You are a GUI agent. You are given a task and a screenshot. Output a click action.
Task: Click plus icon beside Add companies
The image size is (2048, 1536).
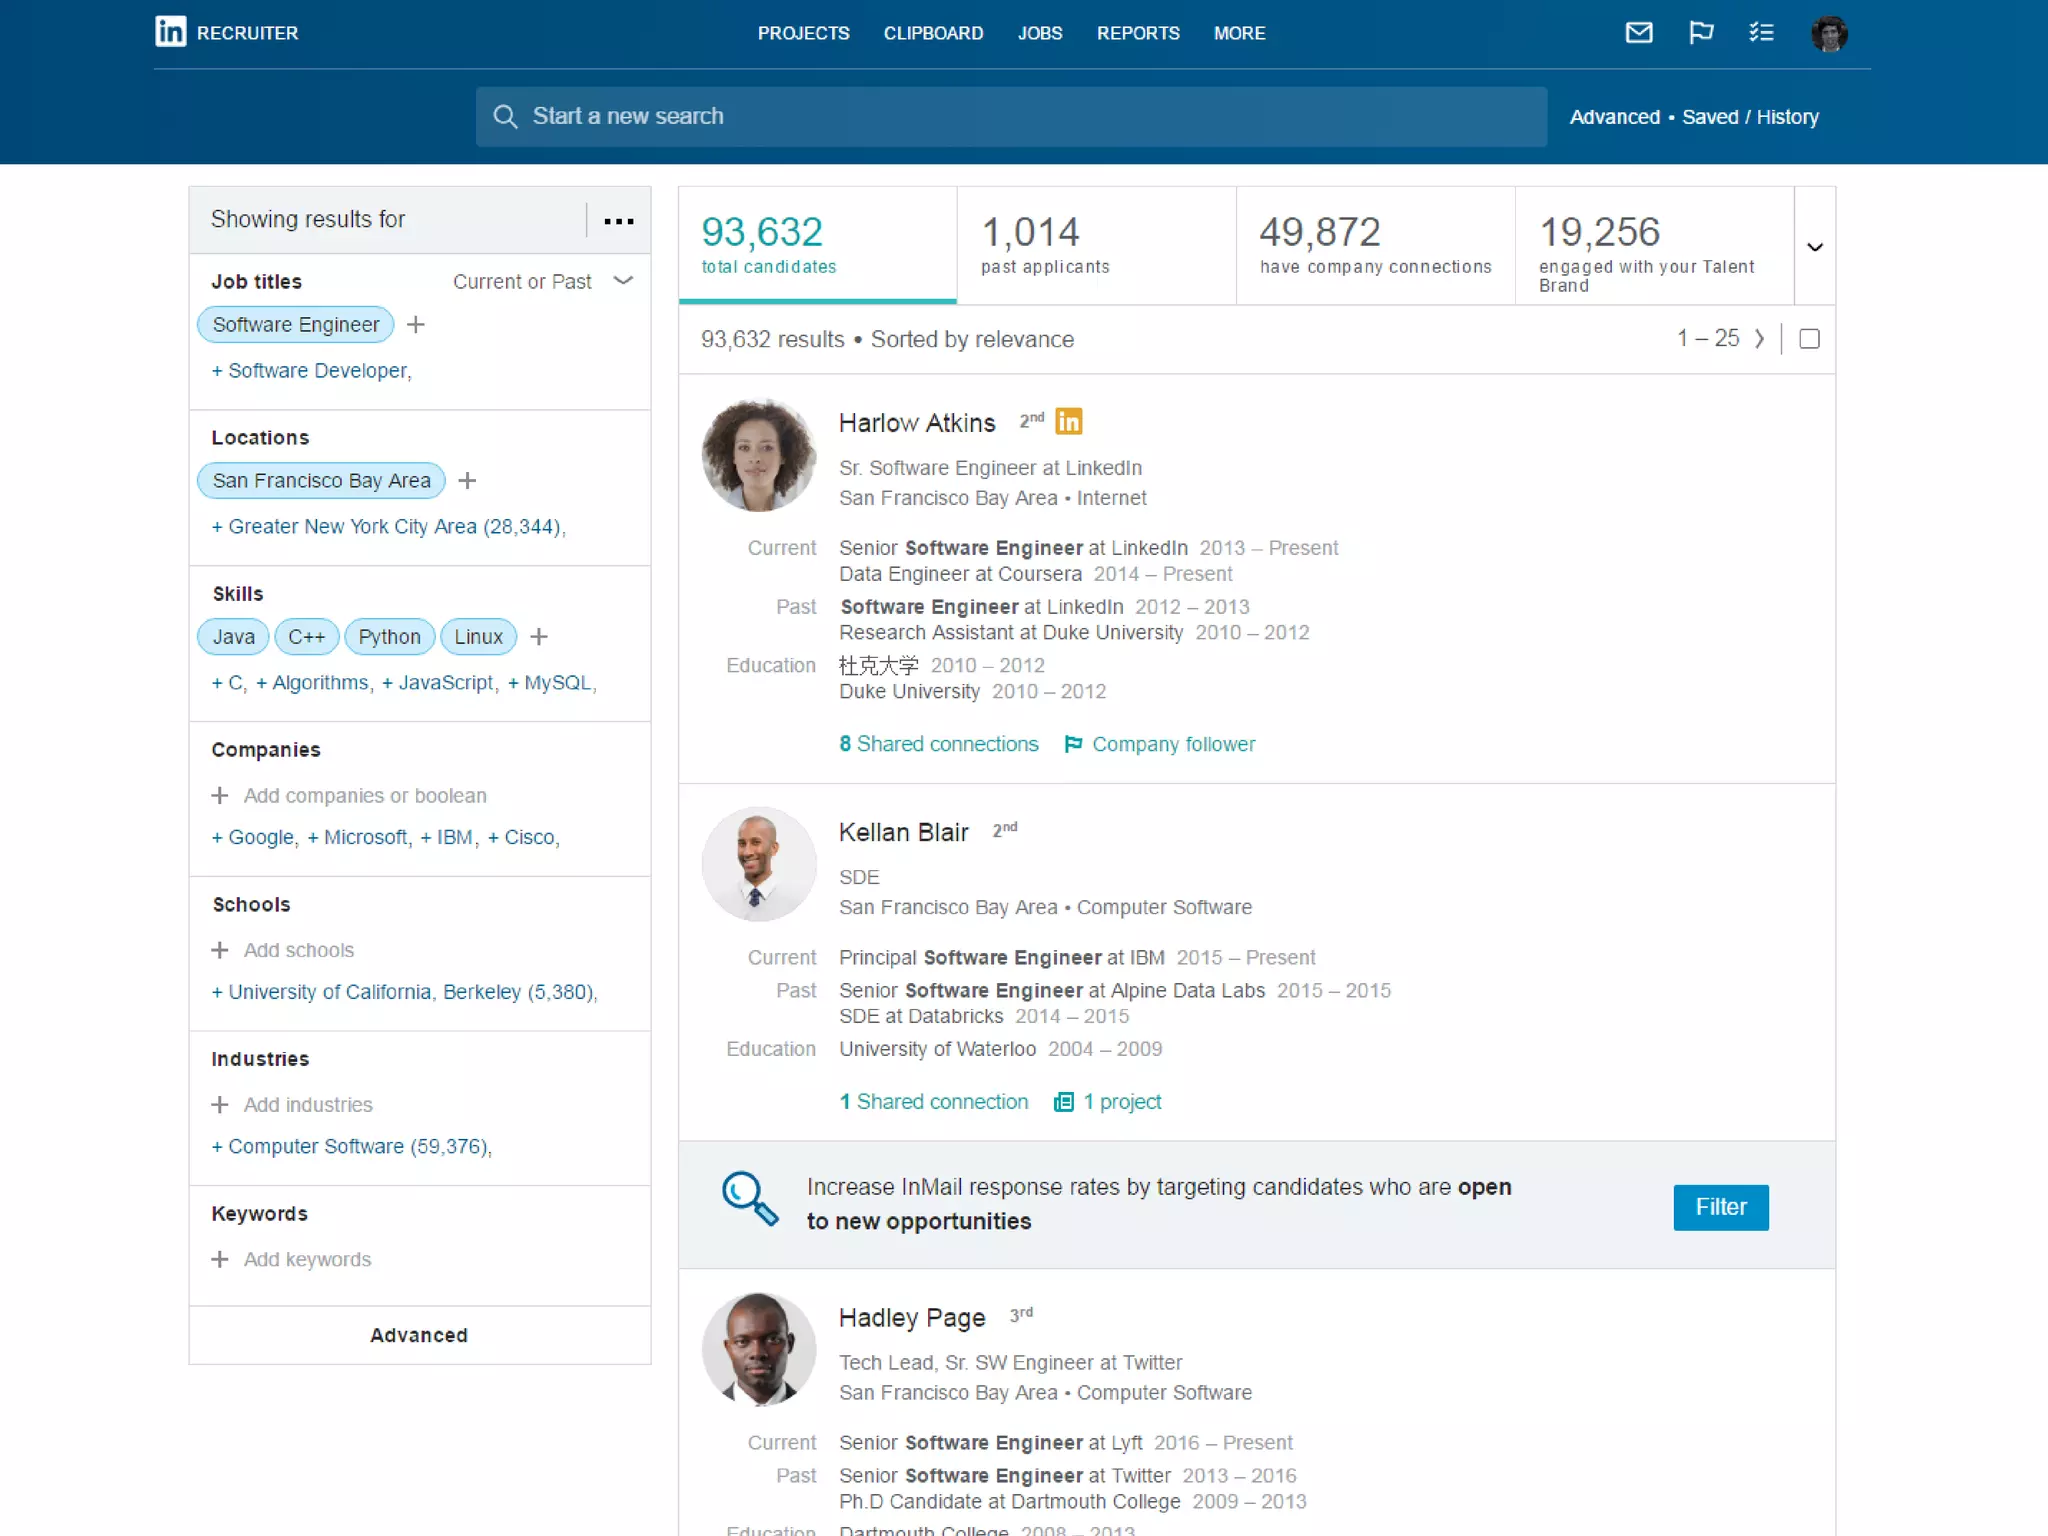pos(220,795)
